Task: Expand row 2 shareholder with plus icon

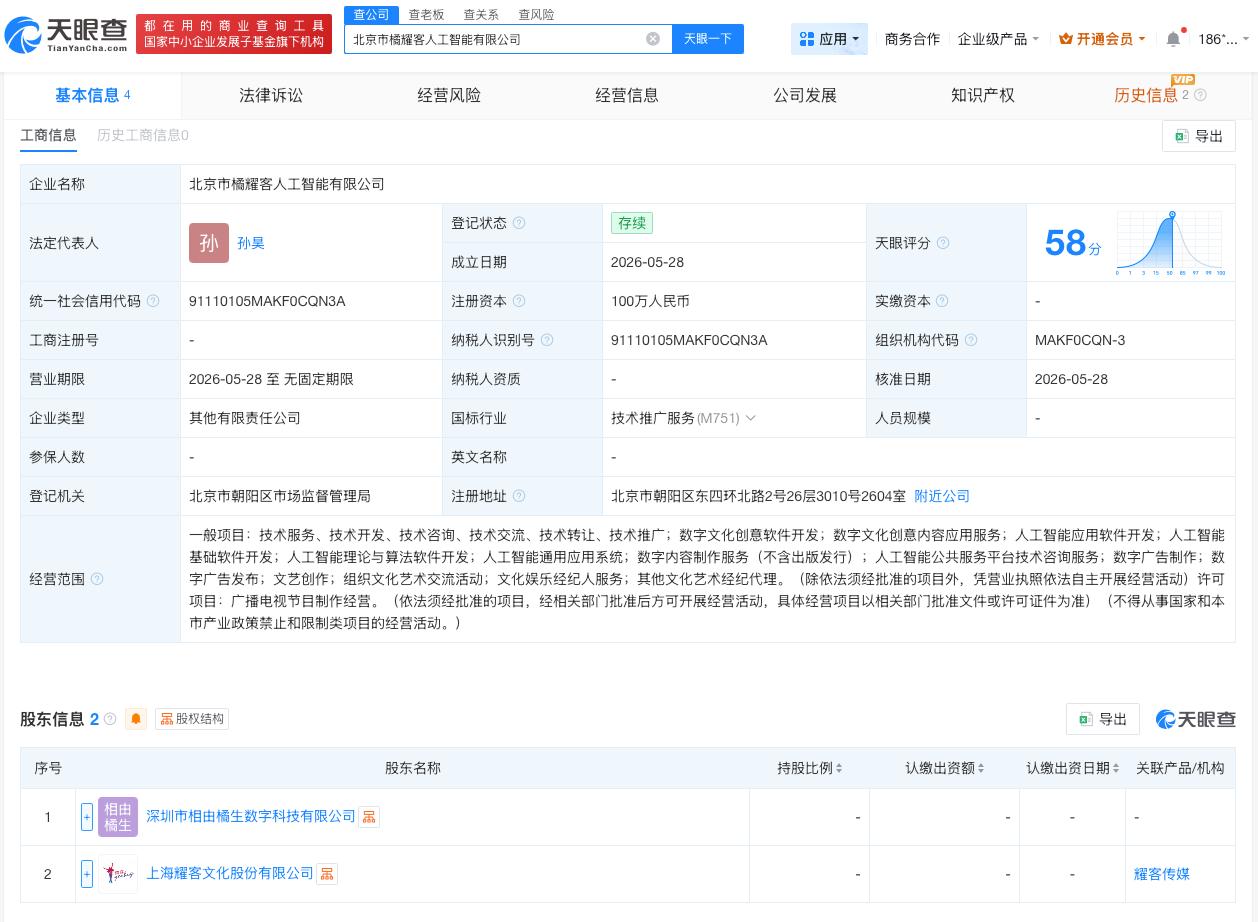Action: [87, 874]
